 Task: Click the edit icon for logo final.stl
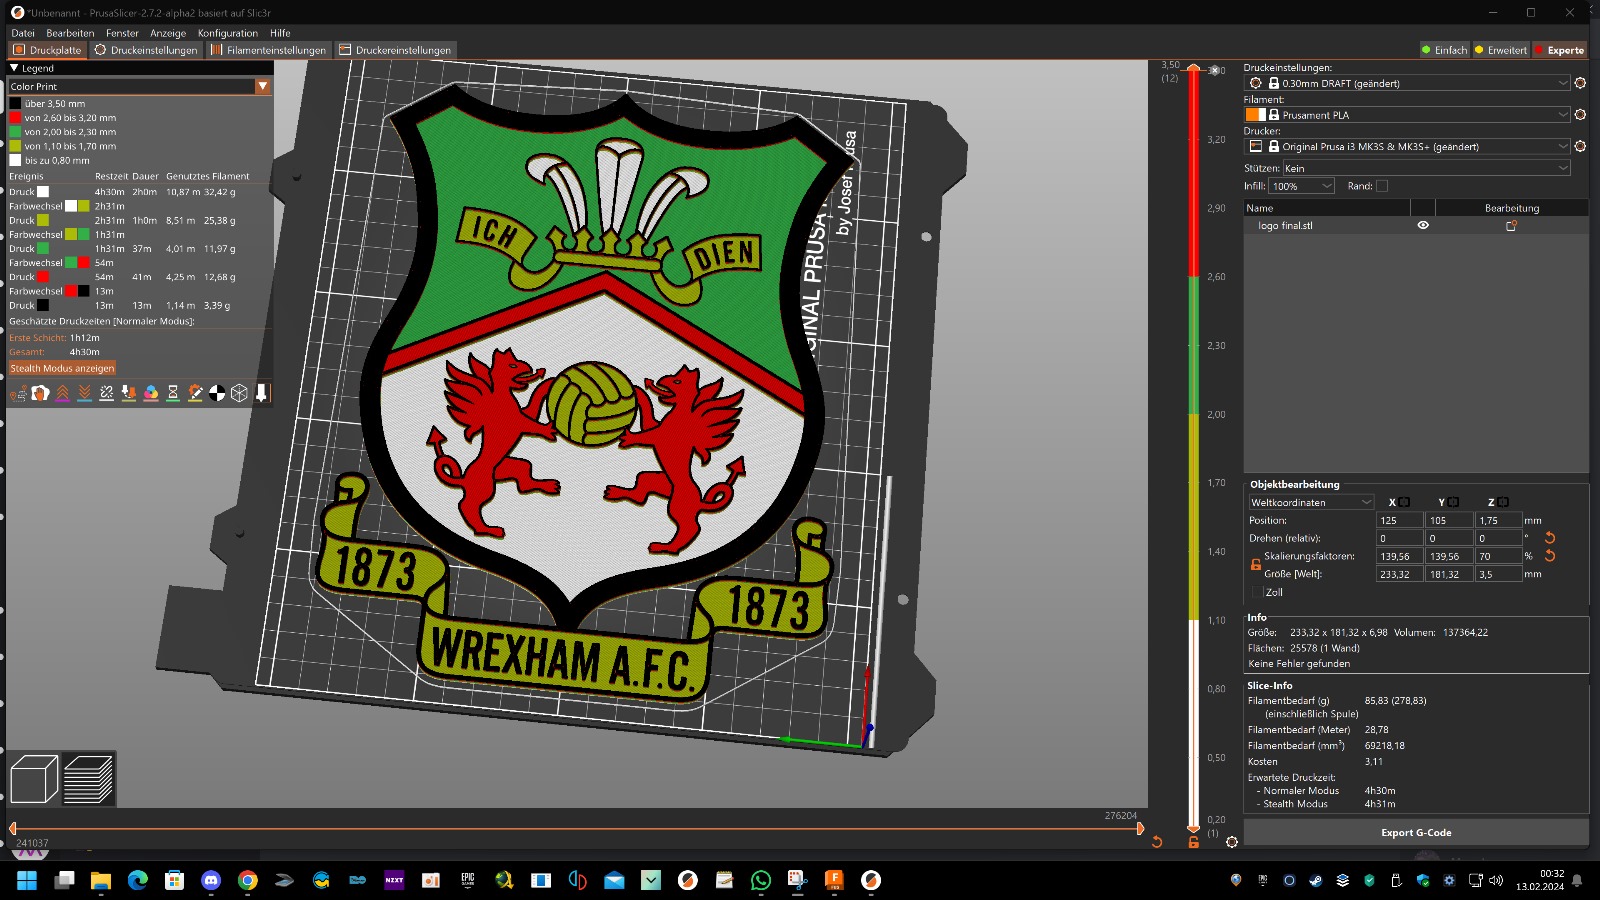click(x=1511, y=226)
